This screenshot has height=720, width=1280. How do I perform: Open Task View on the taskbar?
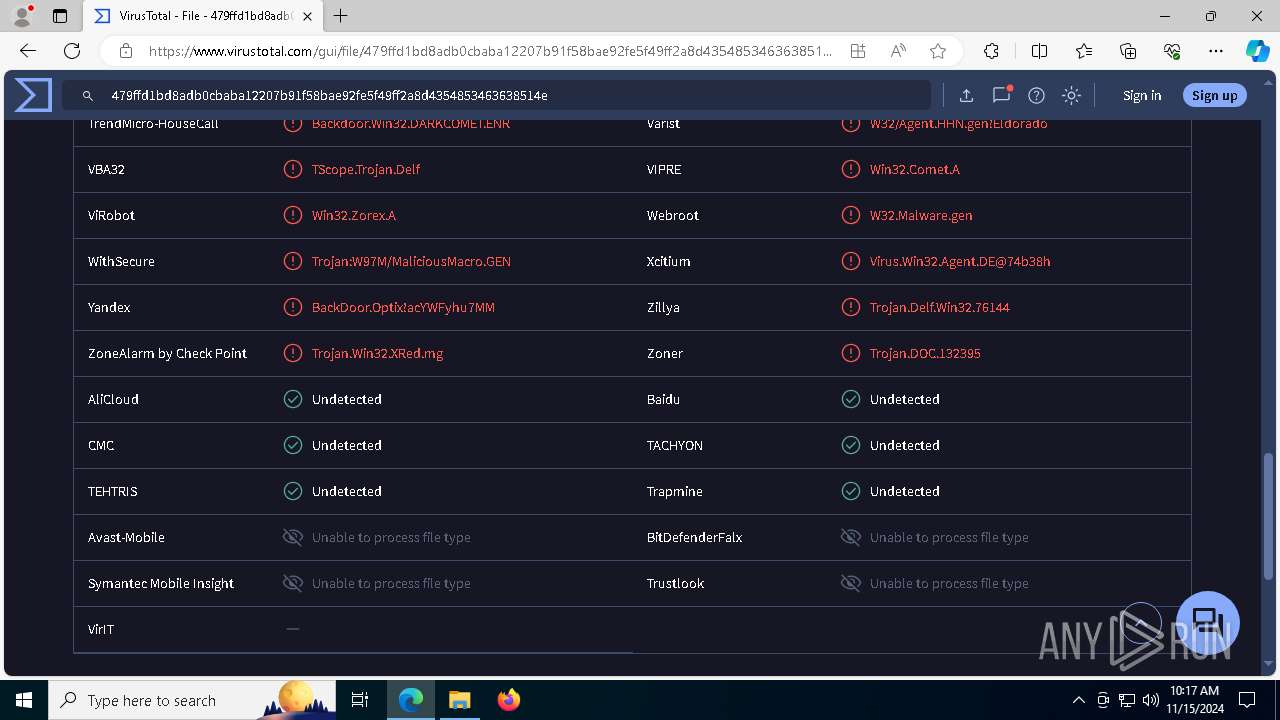361,700
